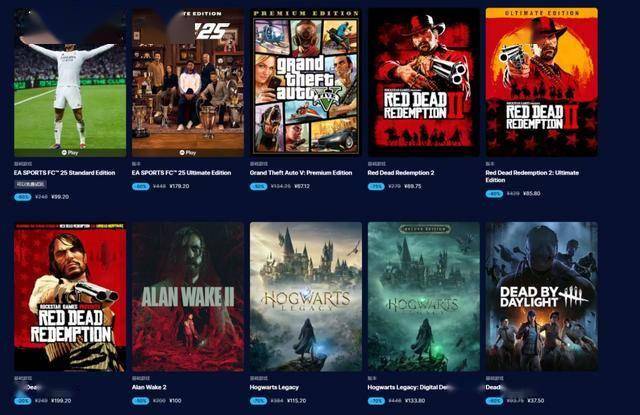Viewport: 640px width, 415px height.
Task: Click the discount badge under Red Dead Redemption 2: Ultimate Edition
Action: tap(494, 193)
